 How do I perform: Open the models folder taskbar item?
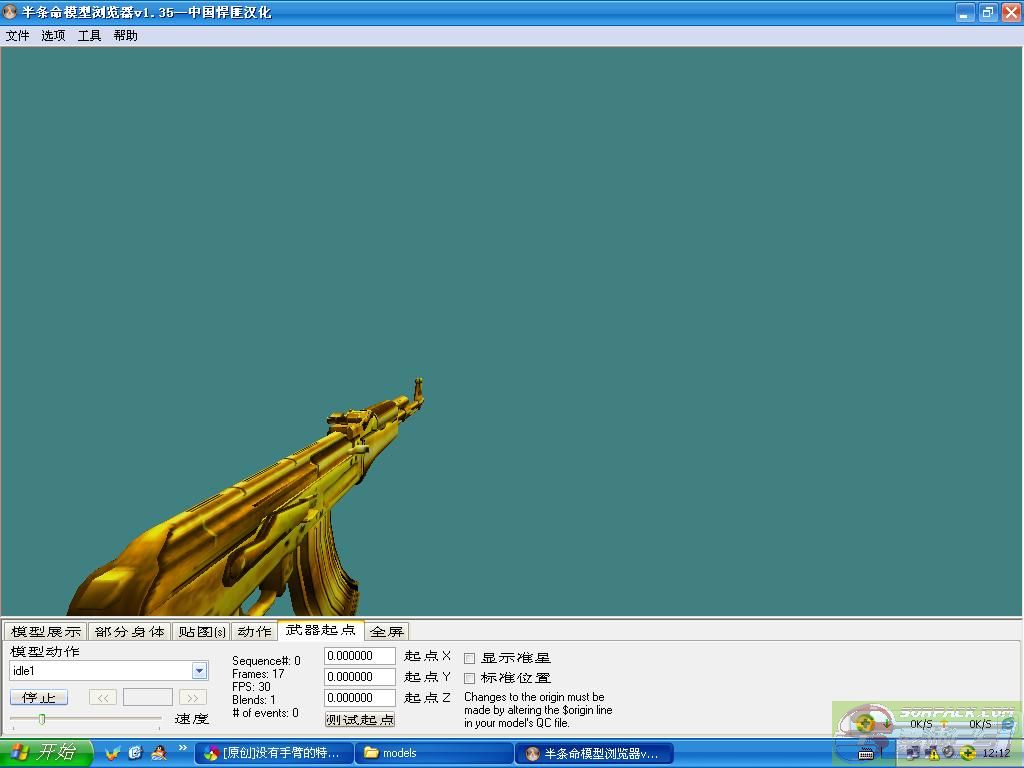(434, 753)
